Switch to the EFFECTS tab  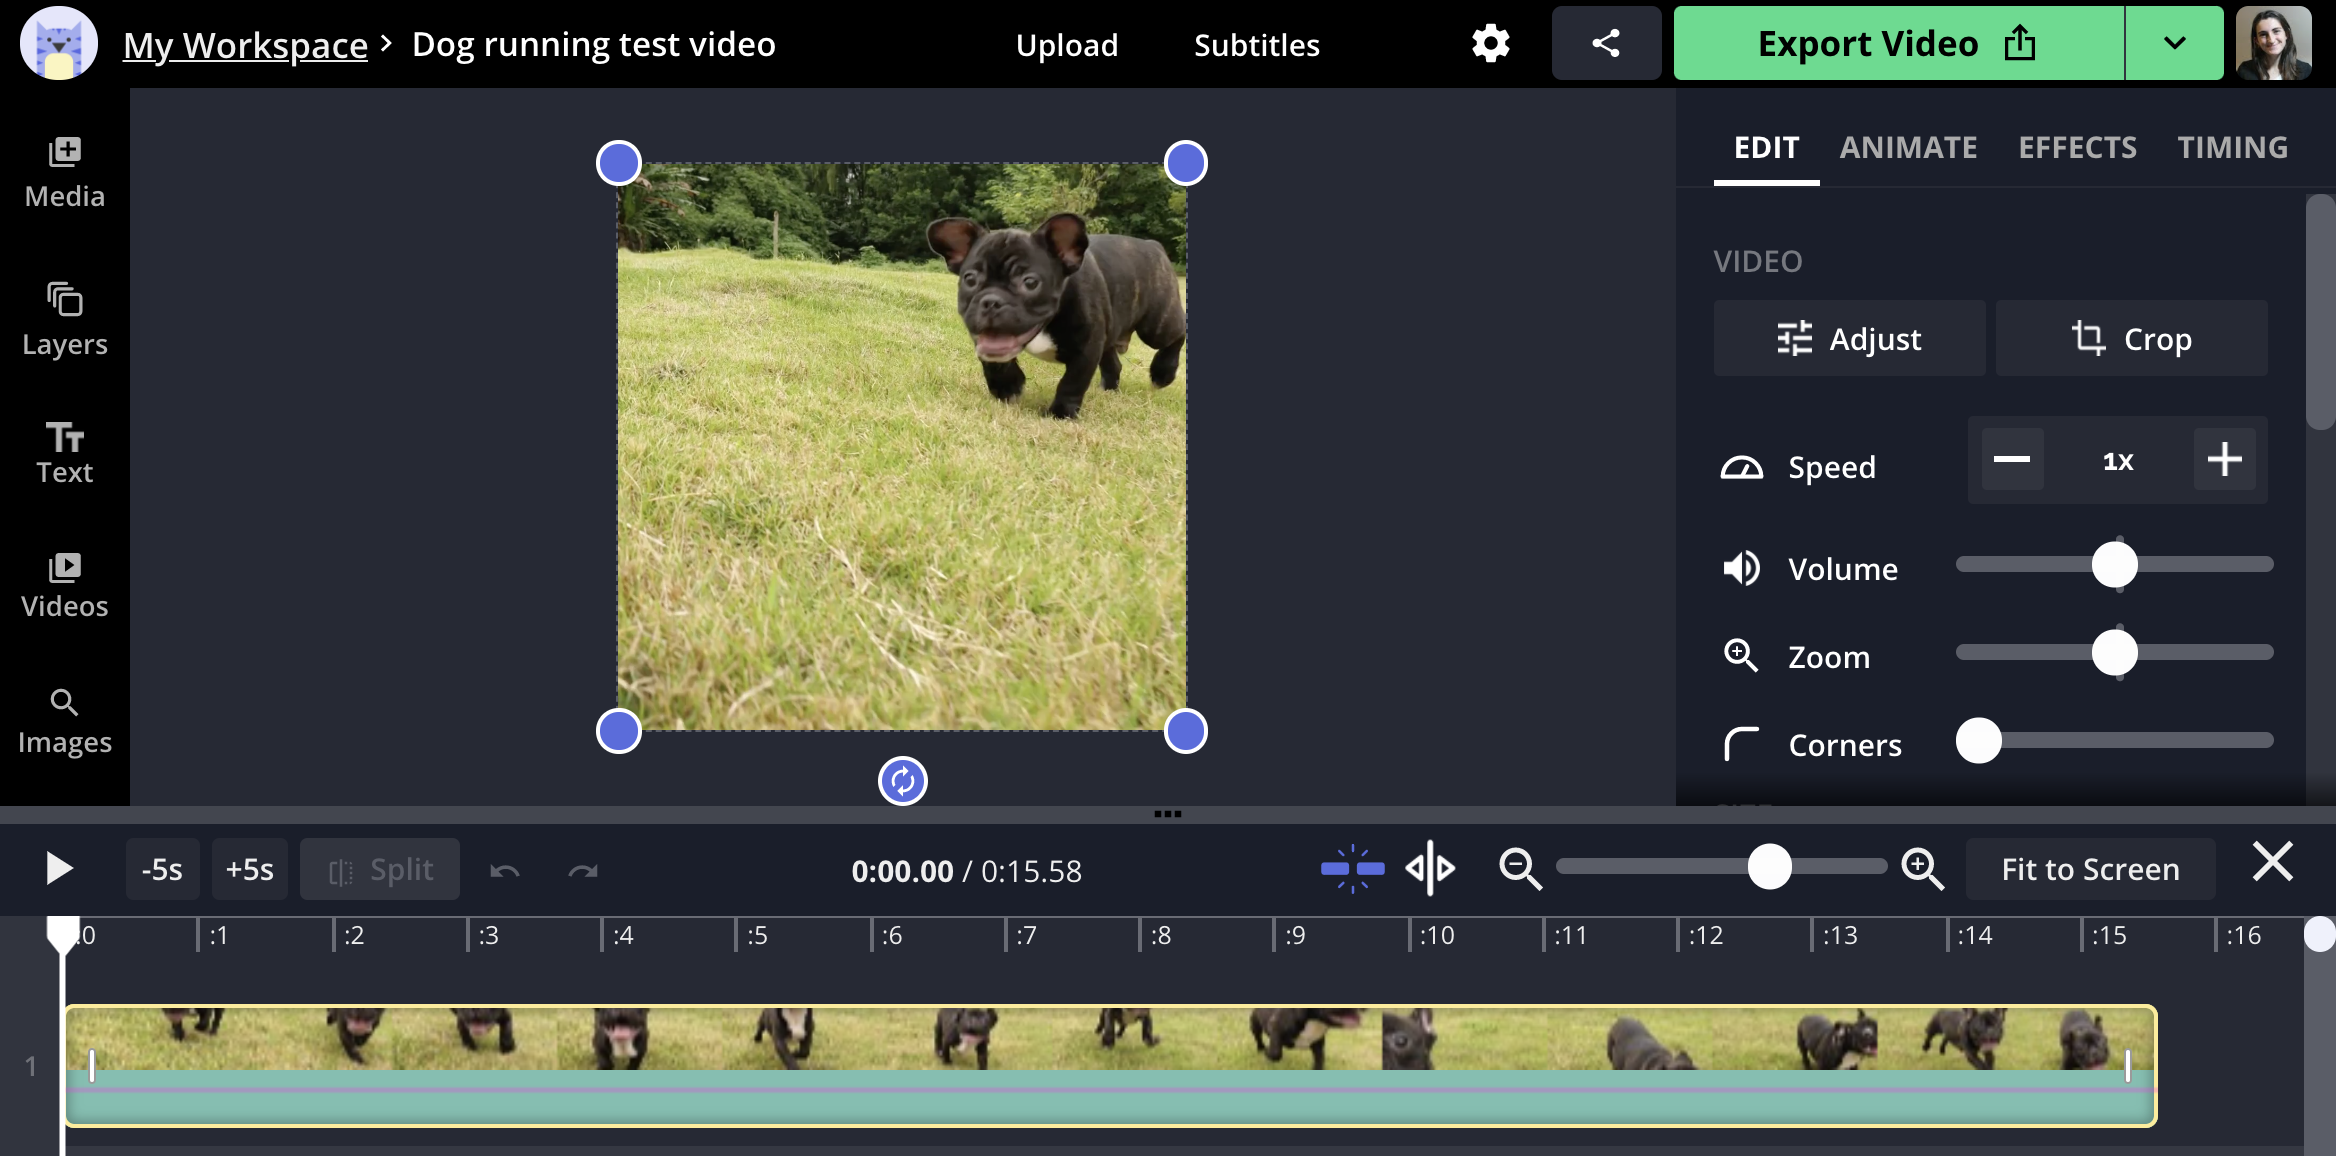(2078, 147)
